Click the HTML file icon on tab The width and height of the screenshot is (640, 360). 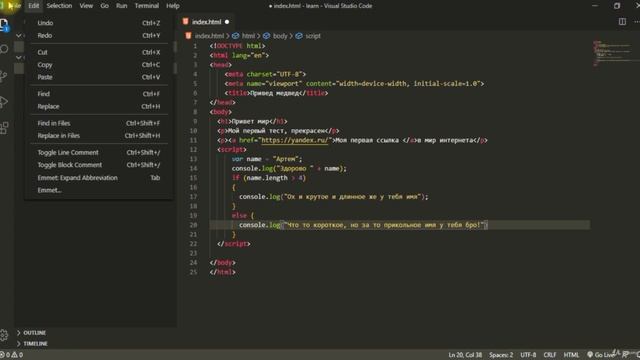[x=186, y=21]
